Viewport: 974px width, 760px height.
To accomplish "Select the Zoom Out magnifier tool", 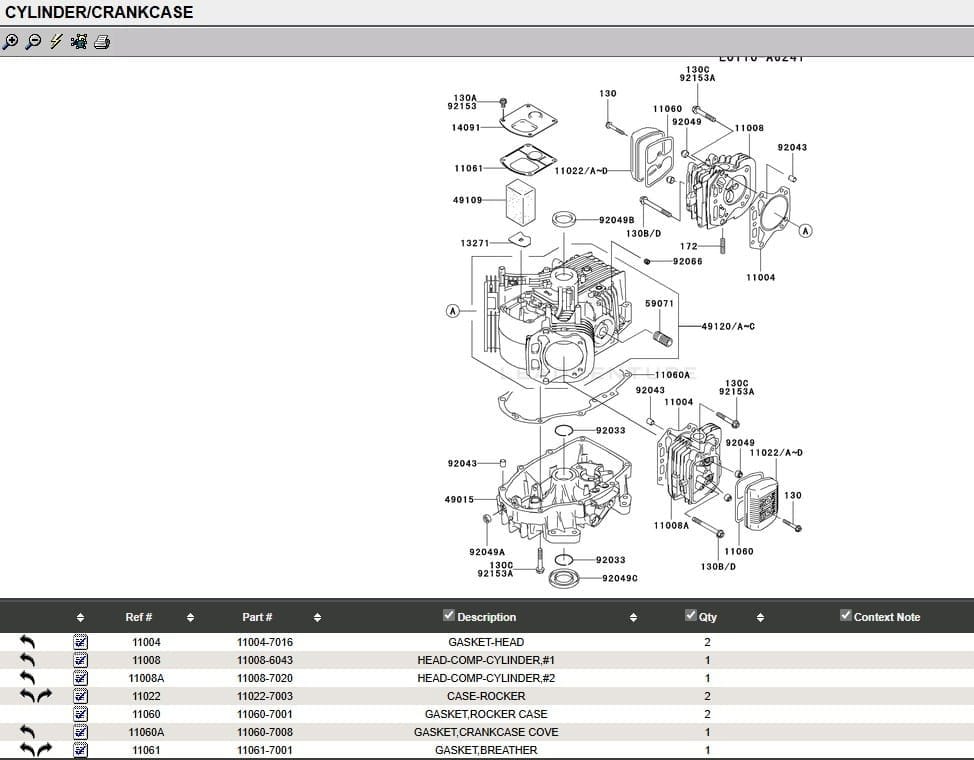I will click(x=32, y=42).
